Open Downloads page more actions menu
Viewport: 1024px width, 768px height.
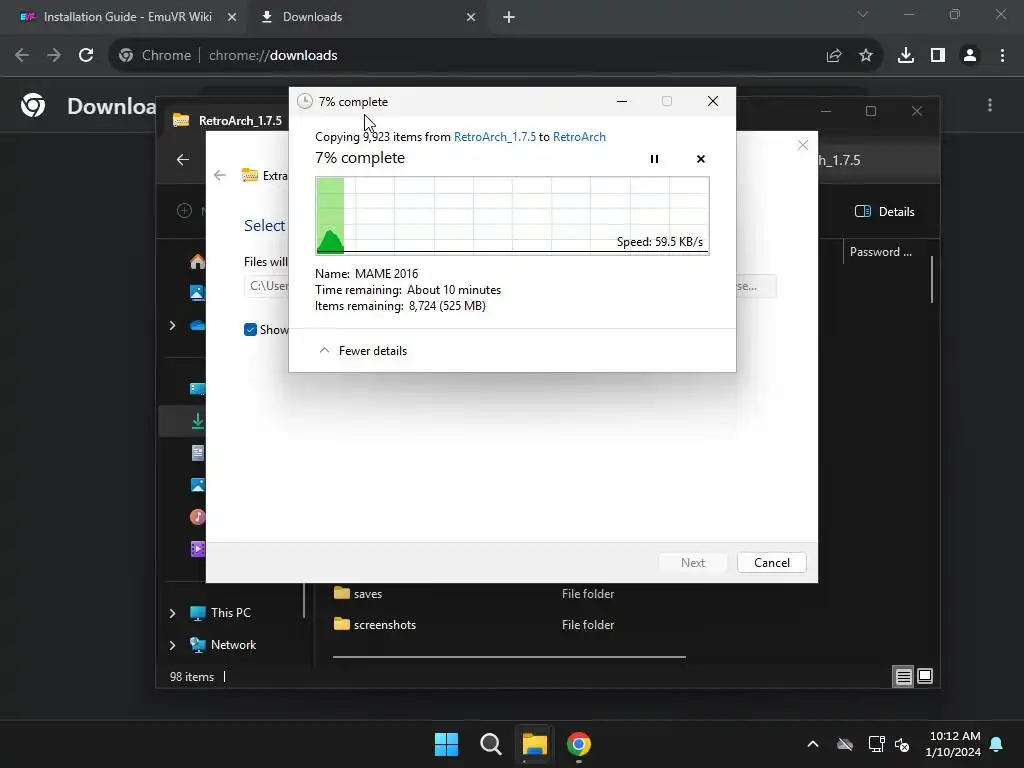(x=990, y=105)
